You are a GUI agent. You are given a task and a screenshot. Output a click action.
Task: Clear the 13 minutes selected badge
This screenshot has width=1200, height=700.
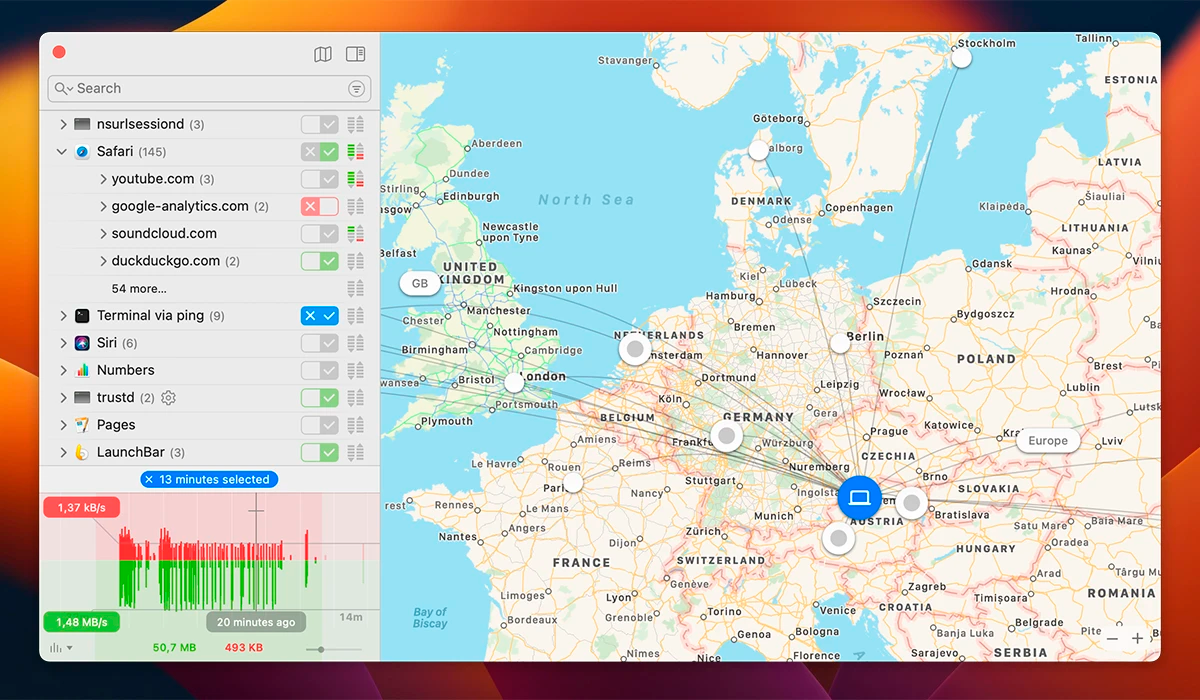pyautogui.click(x=149, y=480)
